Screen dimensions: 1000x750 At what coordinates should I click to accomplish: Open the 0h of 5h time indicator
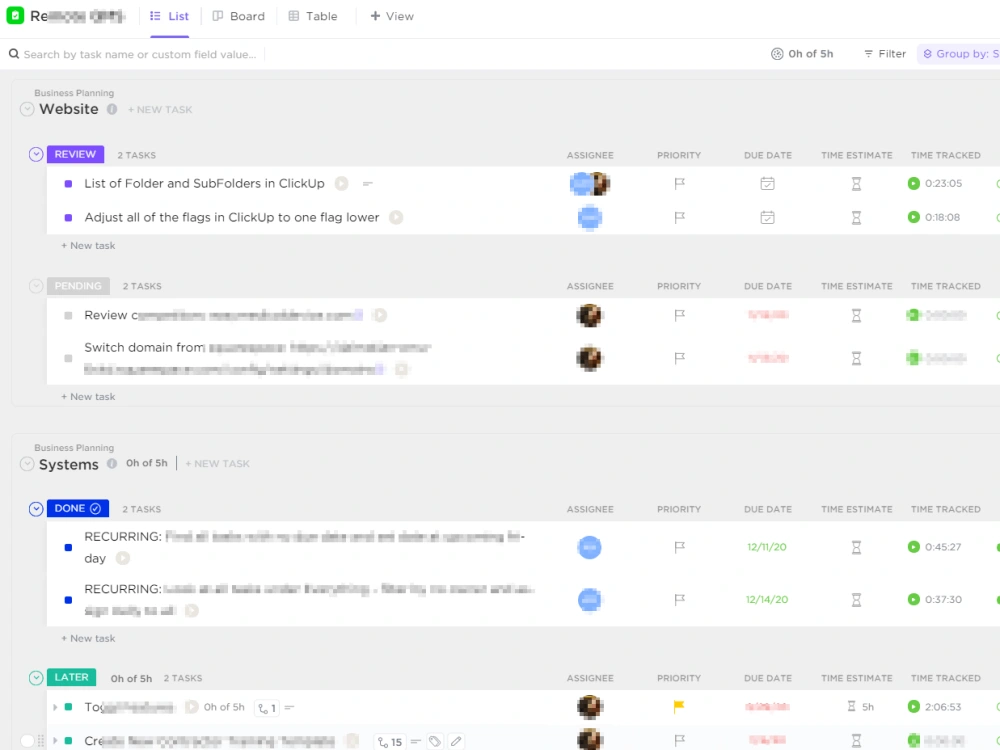coord(802,54)
